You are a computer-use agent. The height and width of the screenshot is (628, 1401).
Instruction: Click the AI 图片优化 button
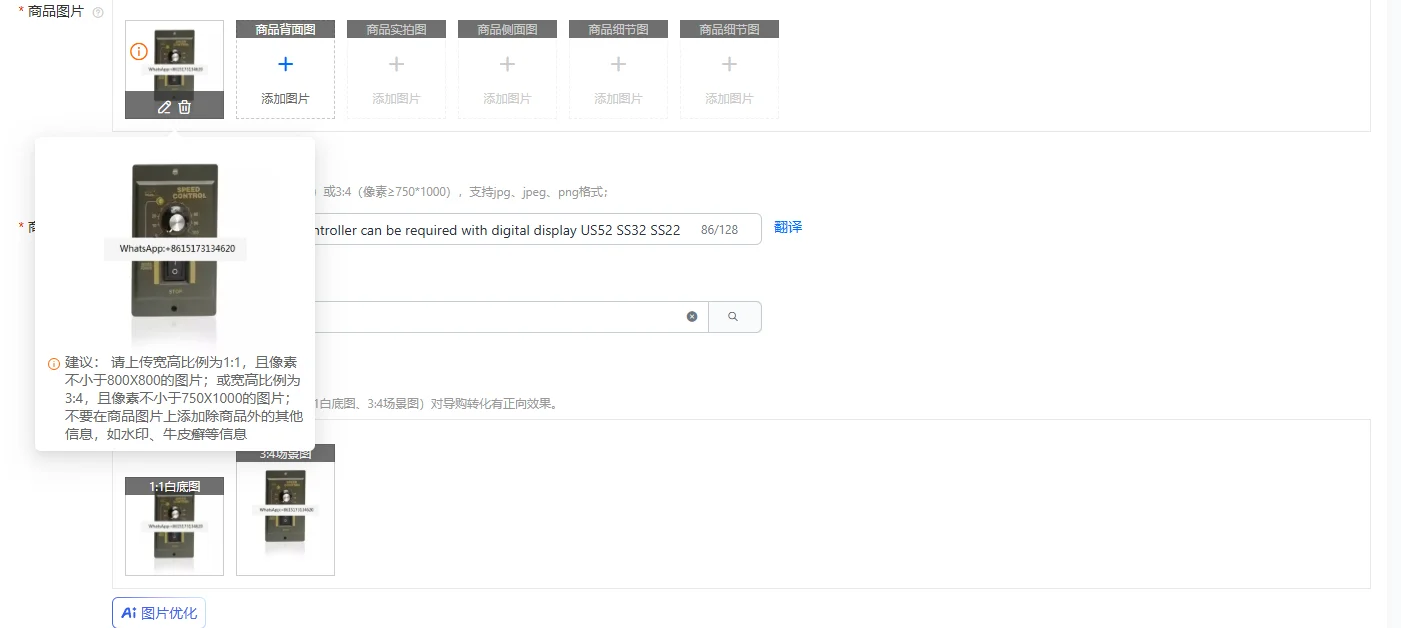159,613
